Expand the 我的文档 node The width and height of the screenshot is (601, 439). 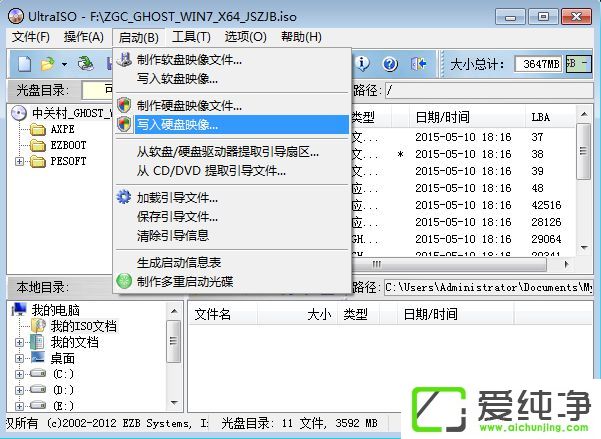click(19, 342)
